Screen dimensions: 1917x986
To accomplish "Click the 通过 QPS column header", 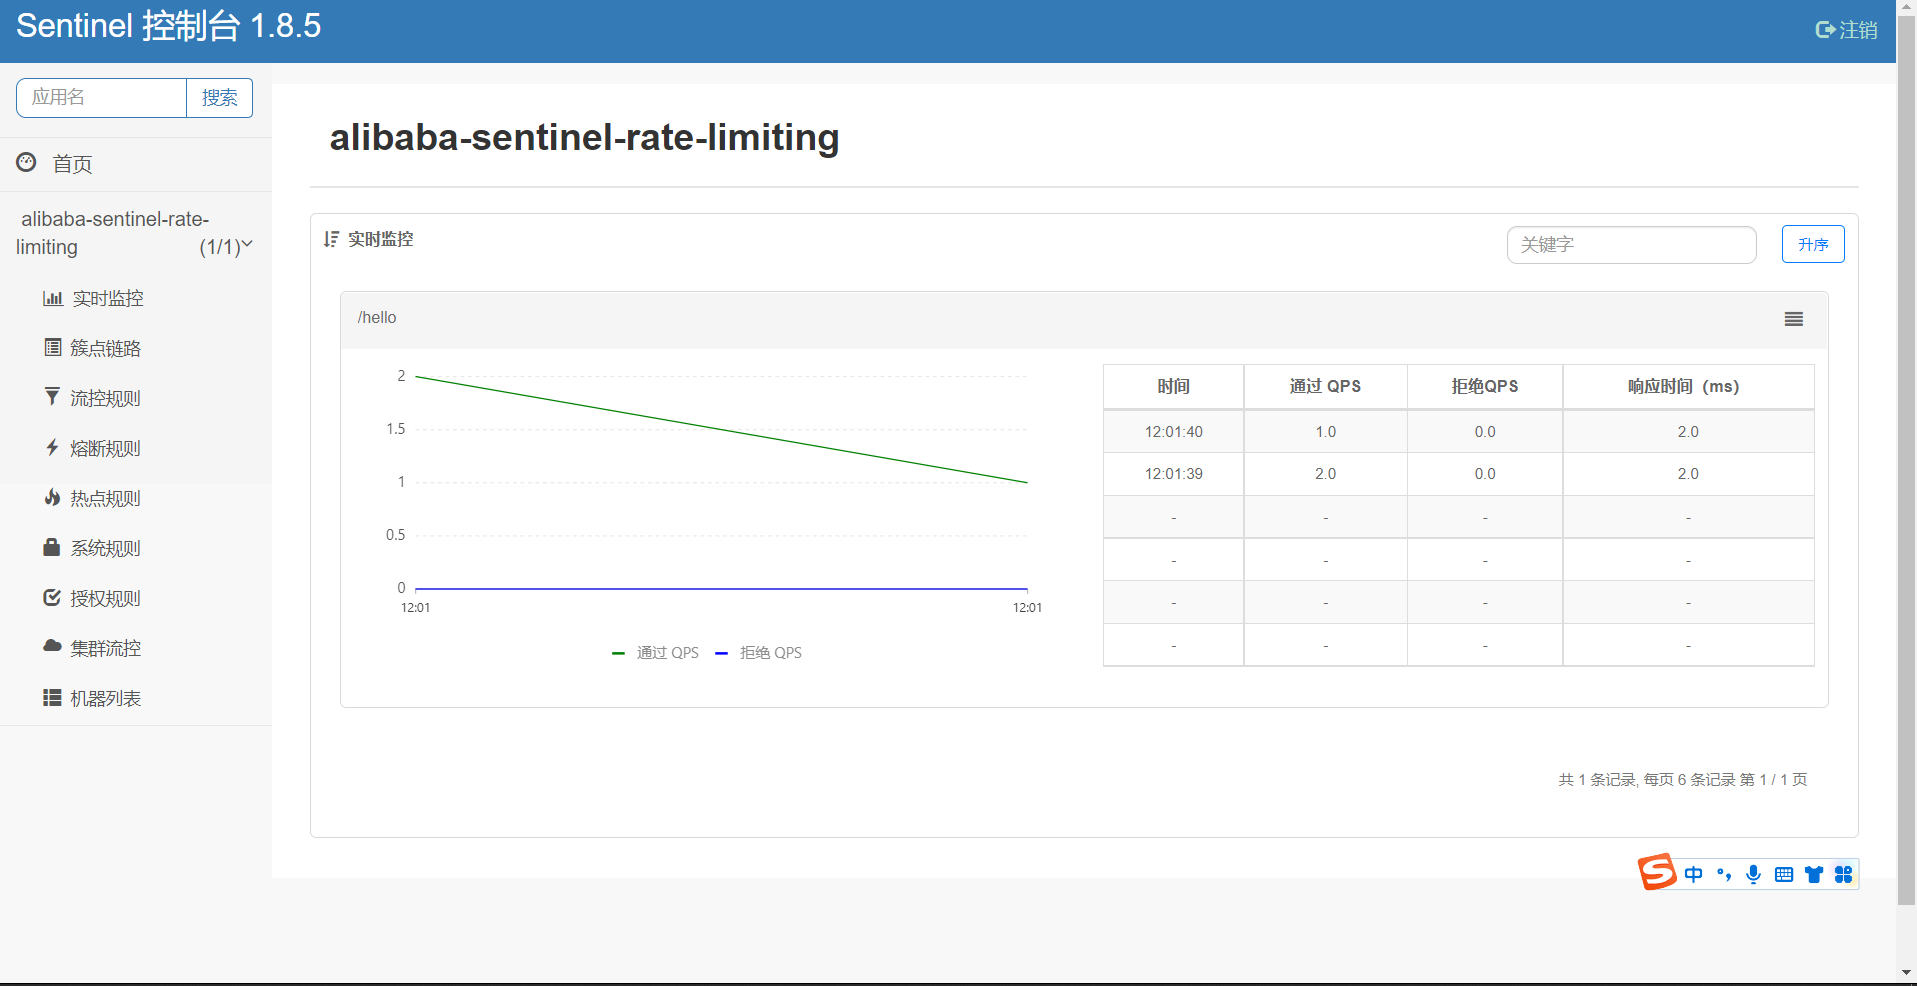I will (x=1325, y=386).
